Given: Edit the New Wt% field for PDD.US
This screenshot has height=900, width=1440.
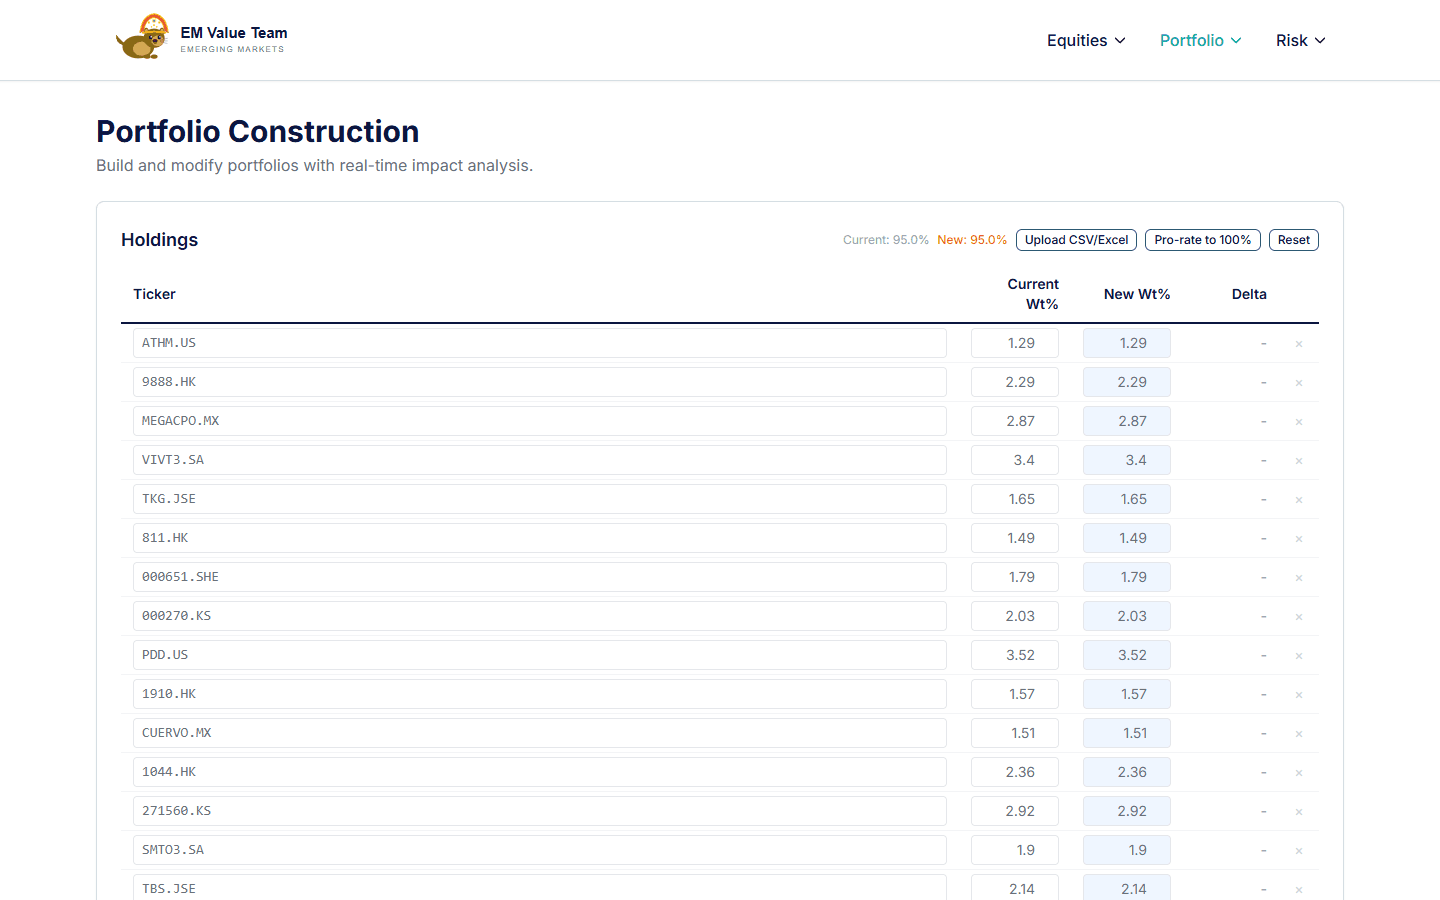Looking at the screenshot, I should (1127, 655).
